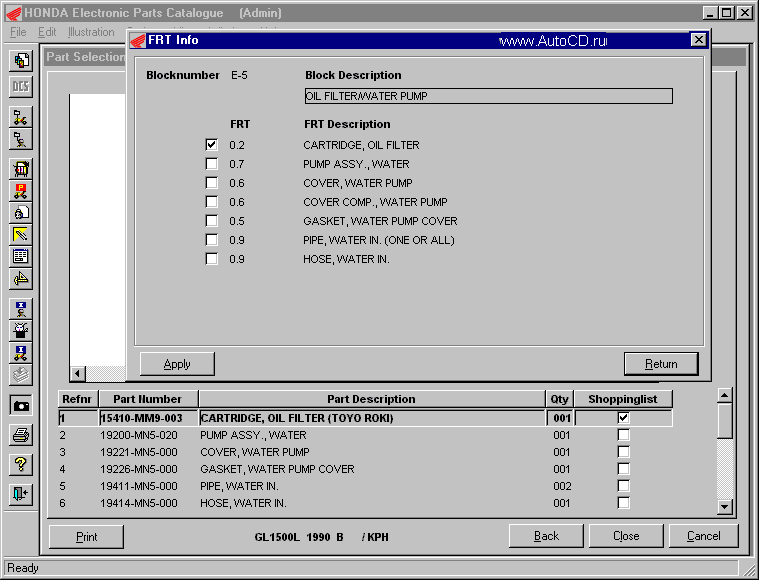This screenshot has width=759, height=580.
Task: Check FRT 0.6 Cover, Water Pump checkbox
Action: click(212, 183)
